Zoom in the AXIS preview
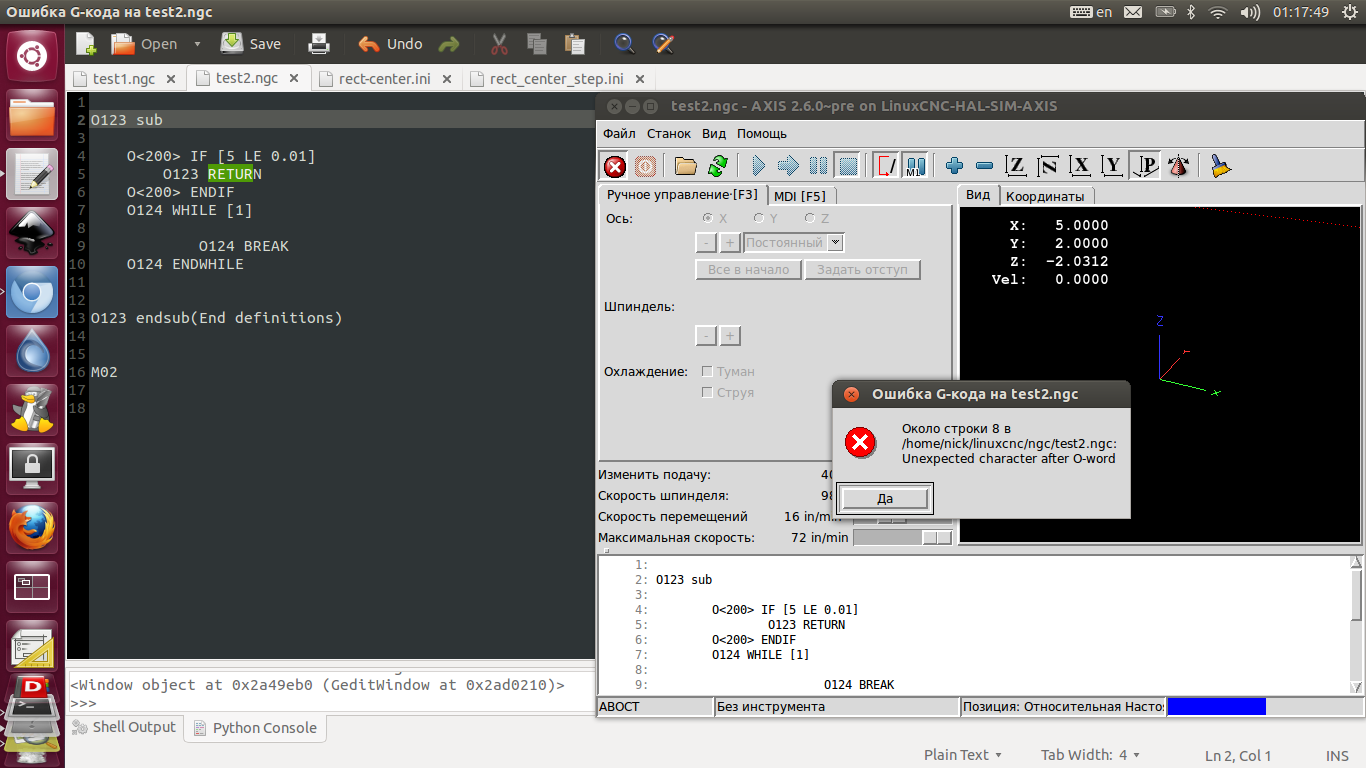Viewport: 1366px width, 768px height. tap(954, 166)
